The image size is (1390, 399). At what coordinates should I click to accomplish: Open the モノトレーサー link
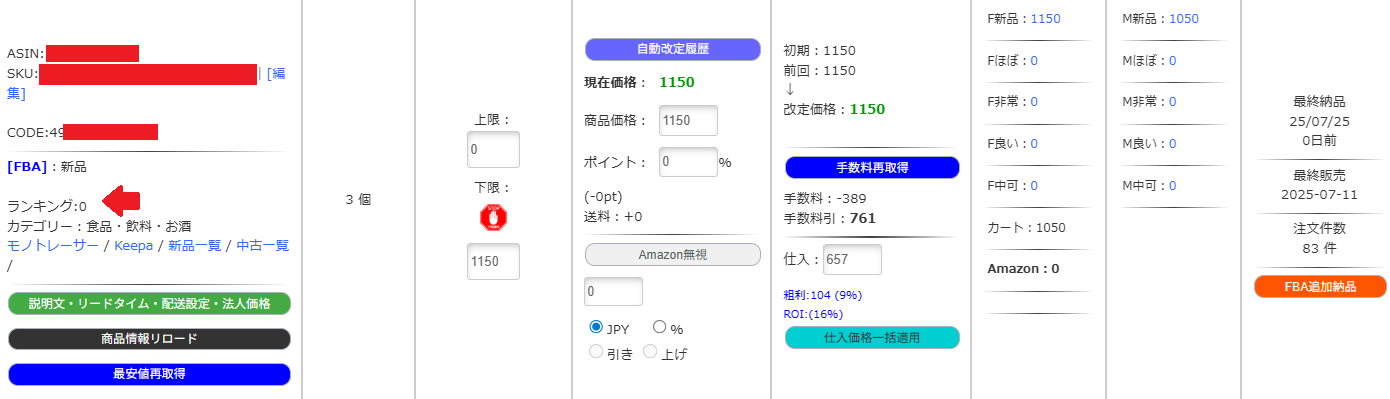click(53, 245)
